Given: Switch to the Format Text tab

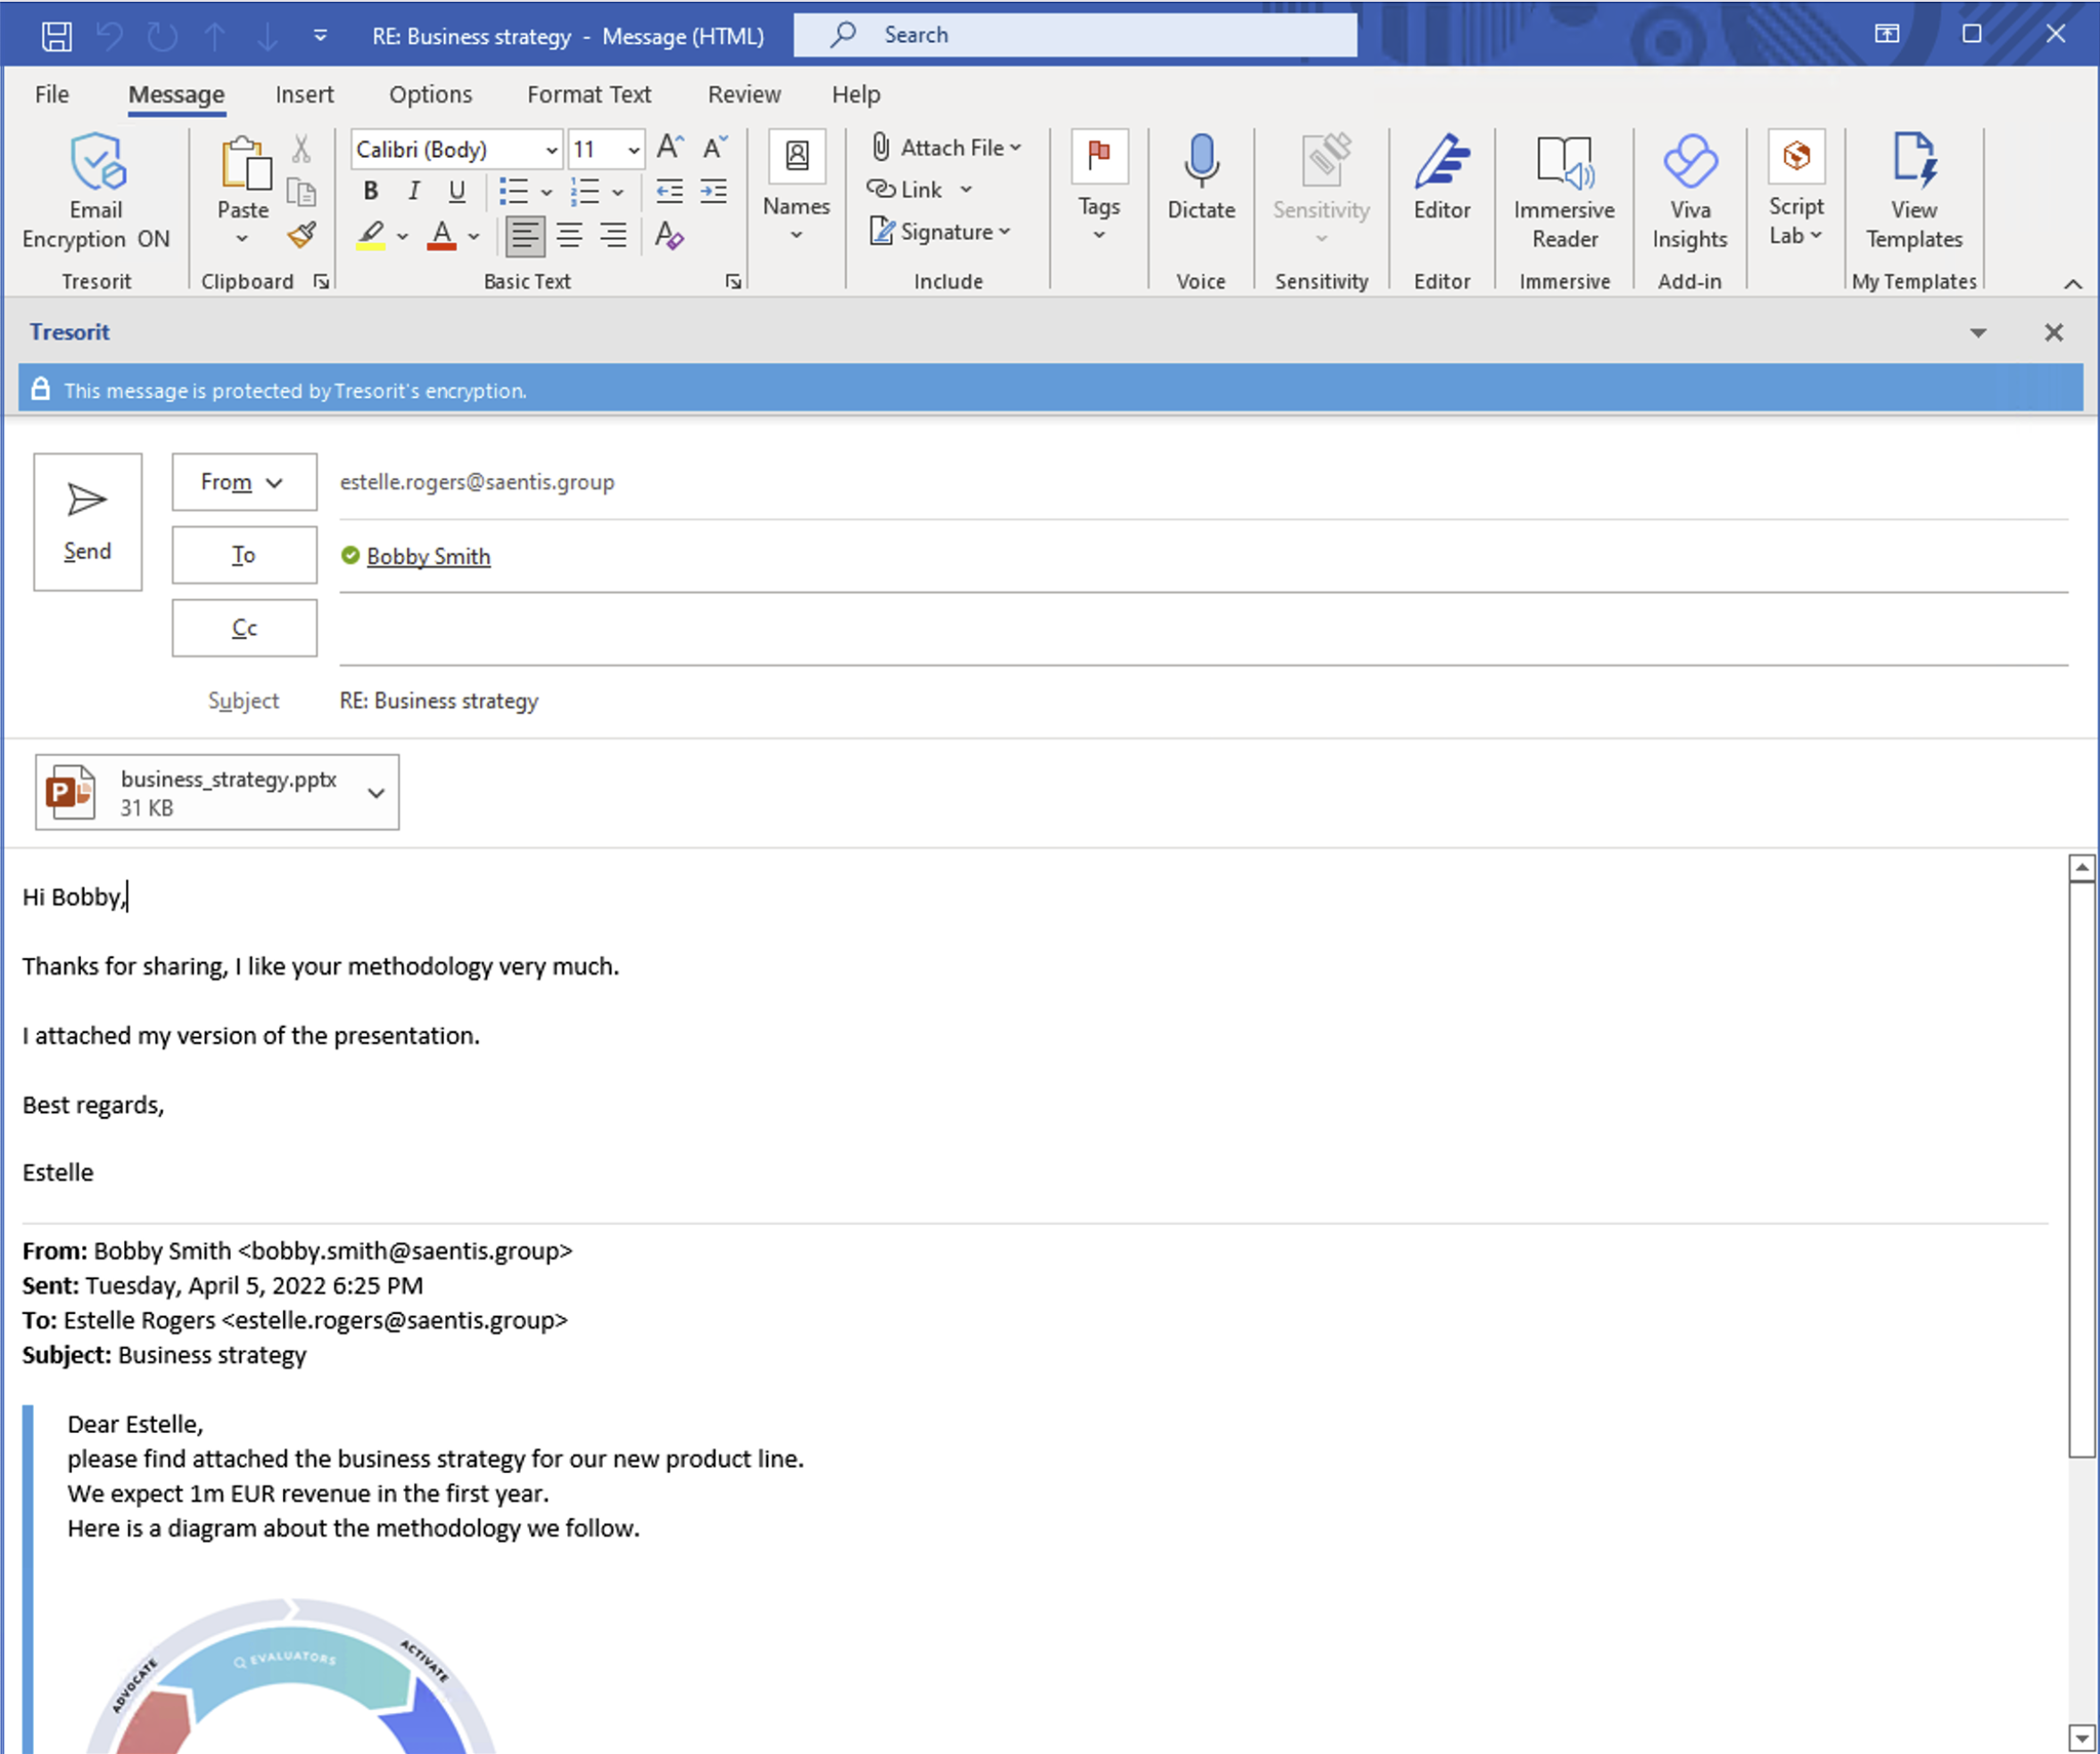Looking at the screenshot, I should [589, 95].
